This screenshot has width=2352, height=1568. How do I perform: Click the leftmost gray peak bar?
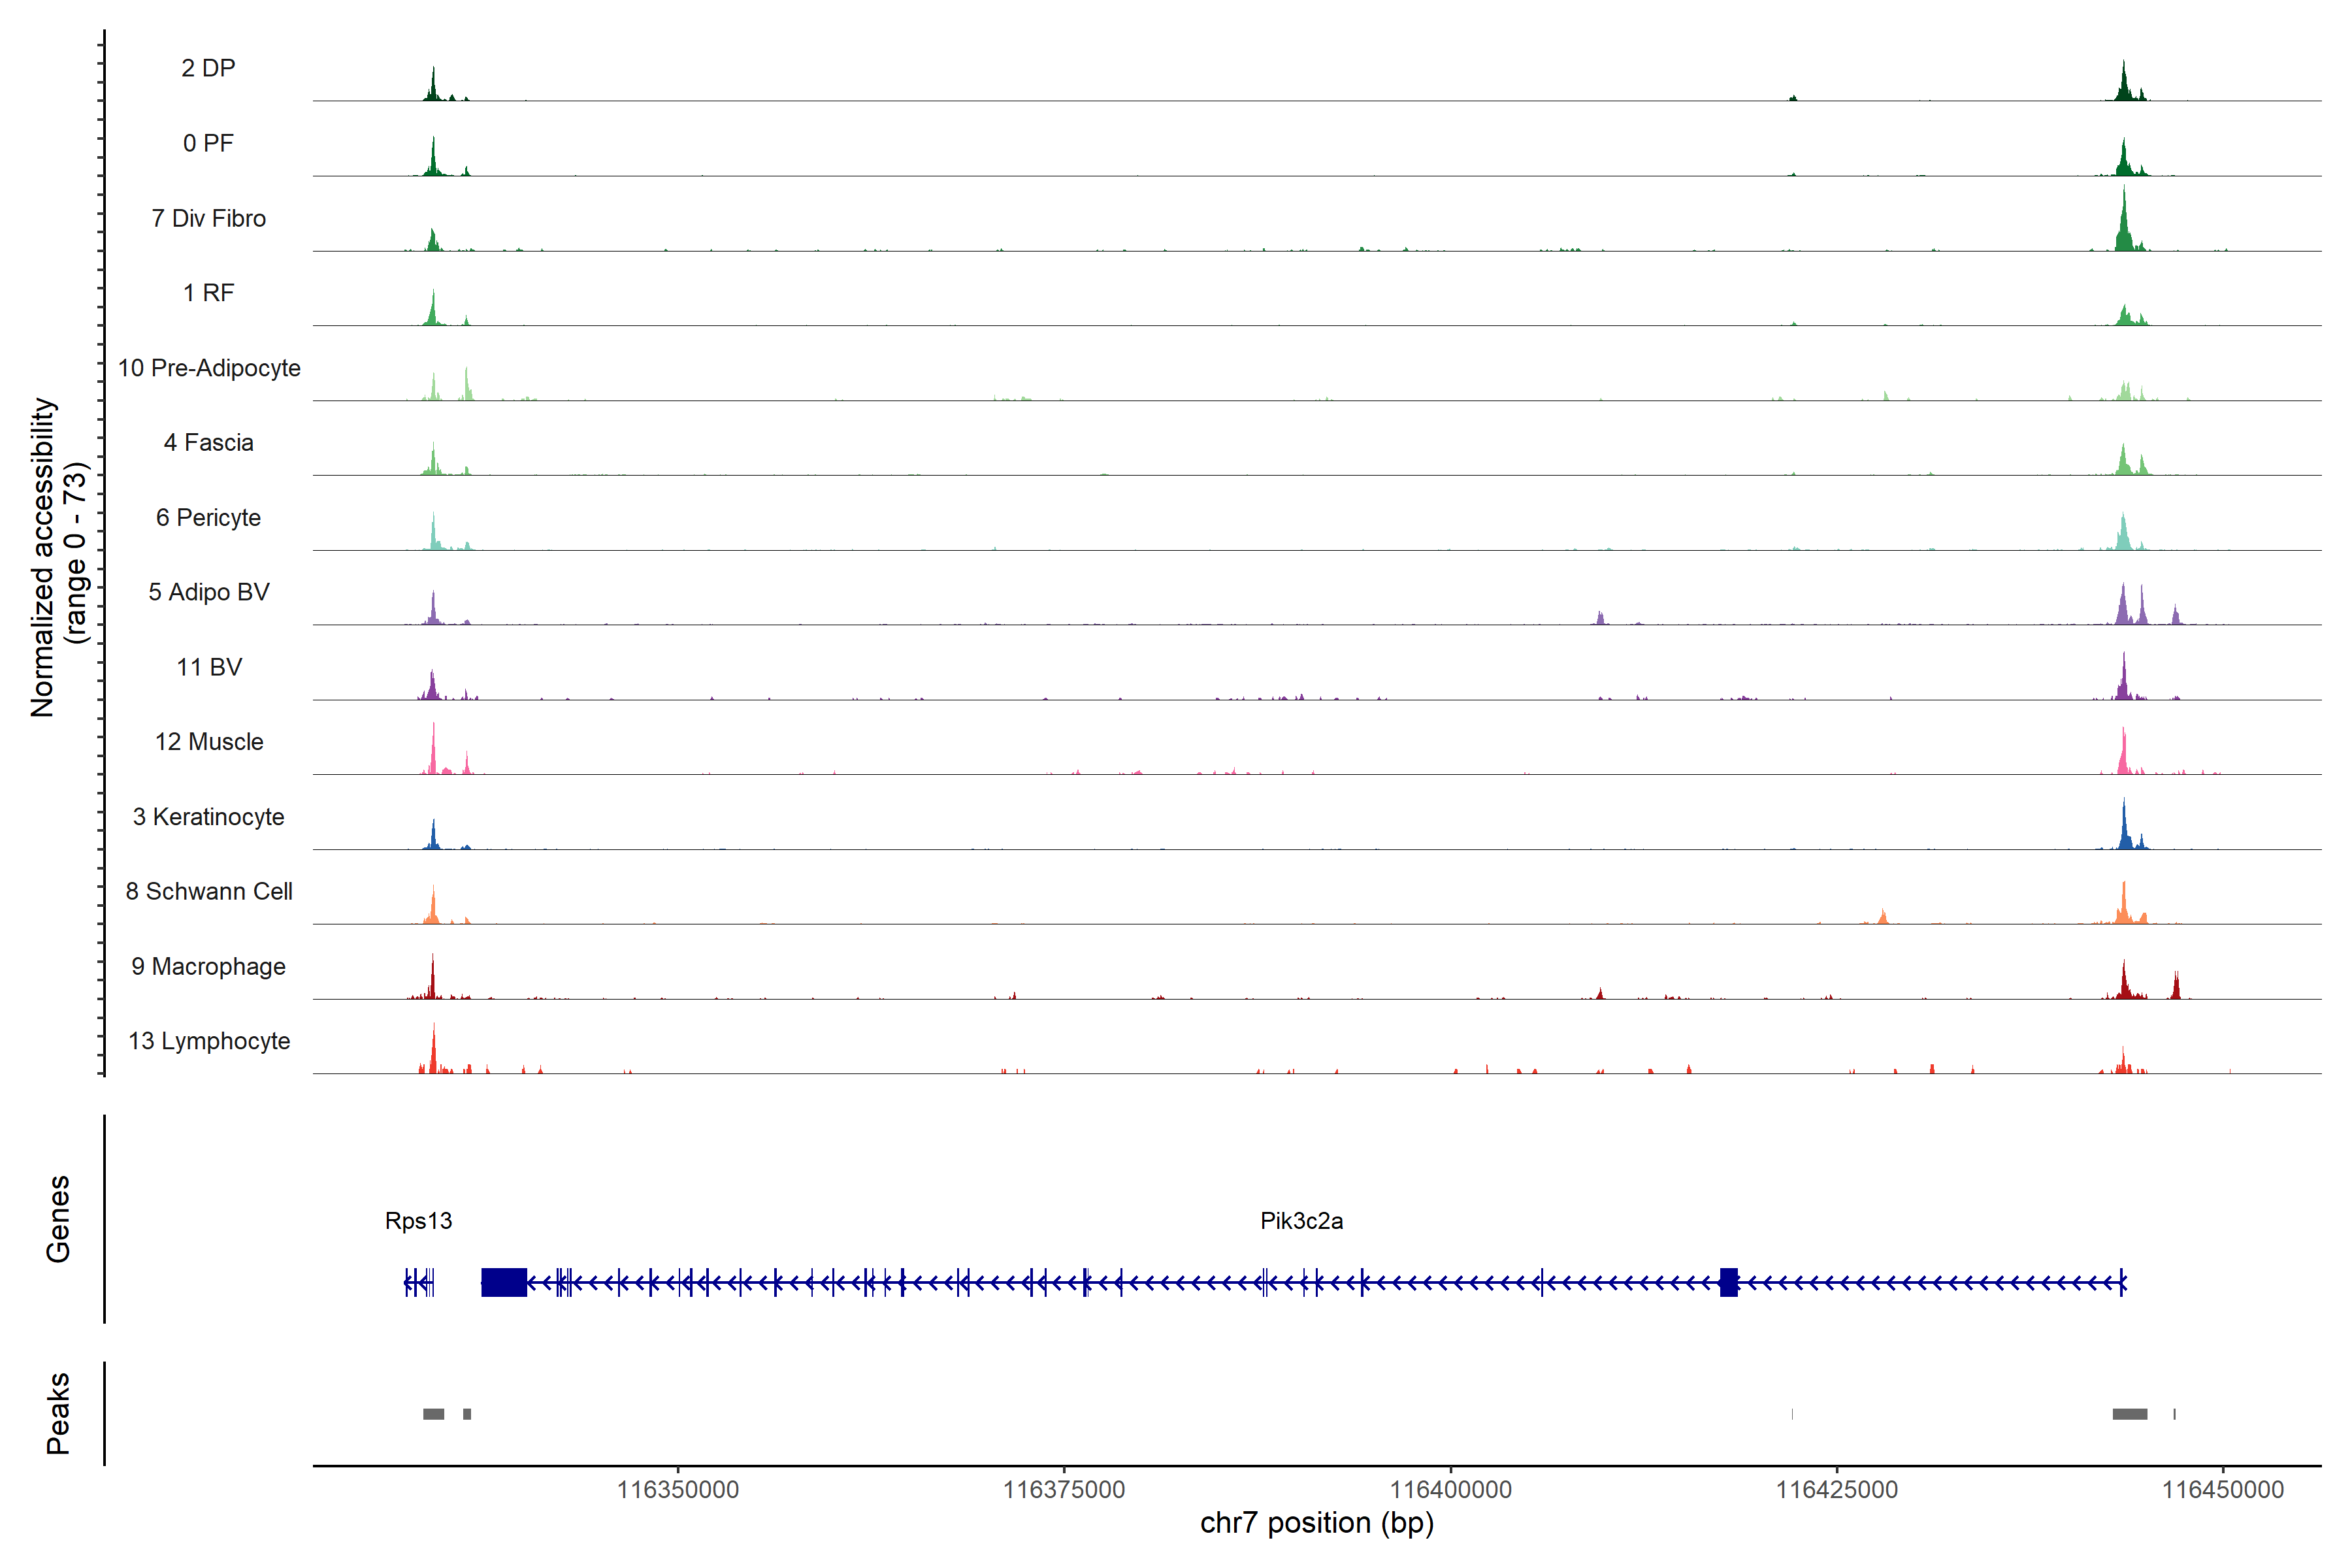point(433,1414)
